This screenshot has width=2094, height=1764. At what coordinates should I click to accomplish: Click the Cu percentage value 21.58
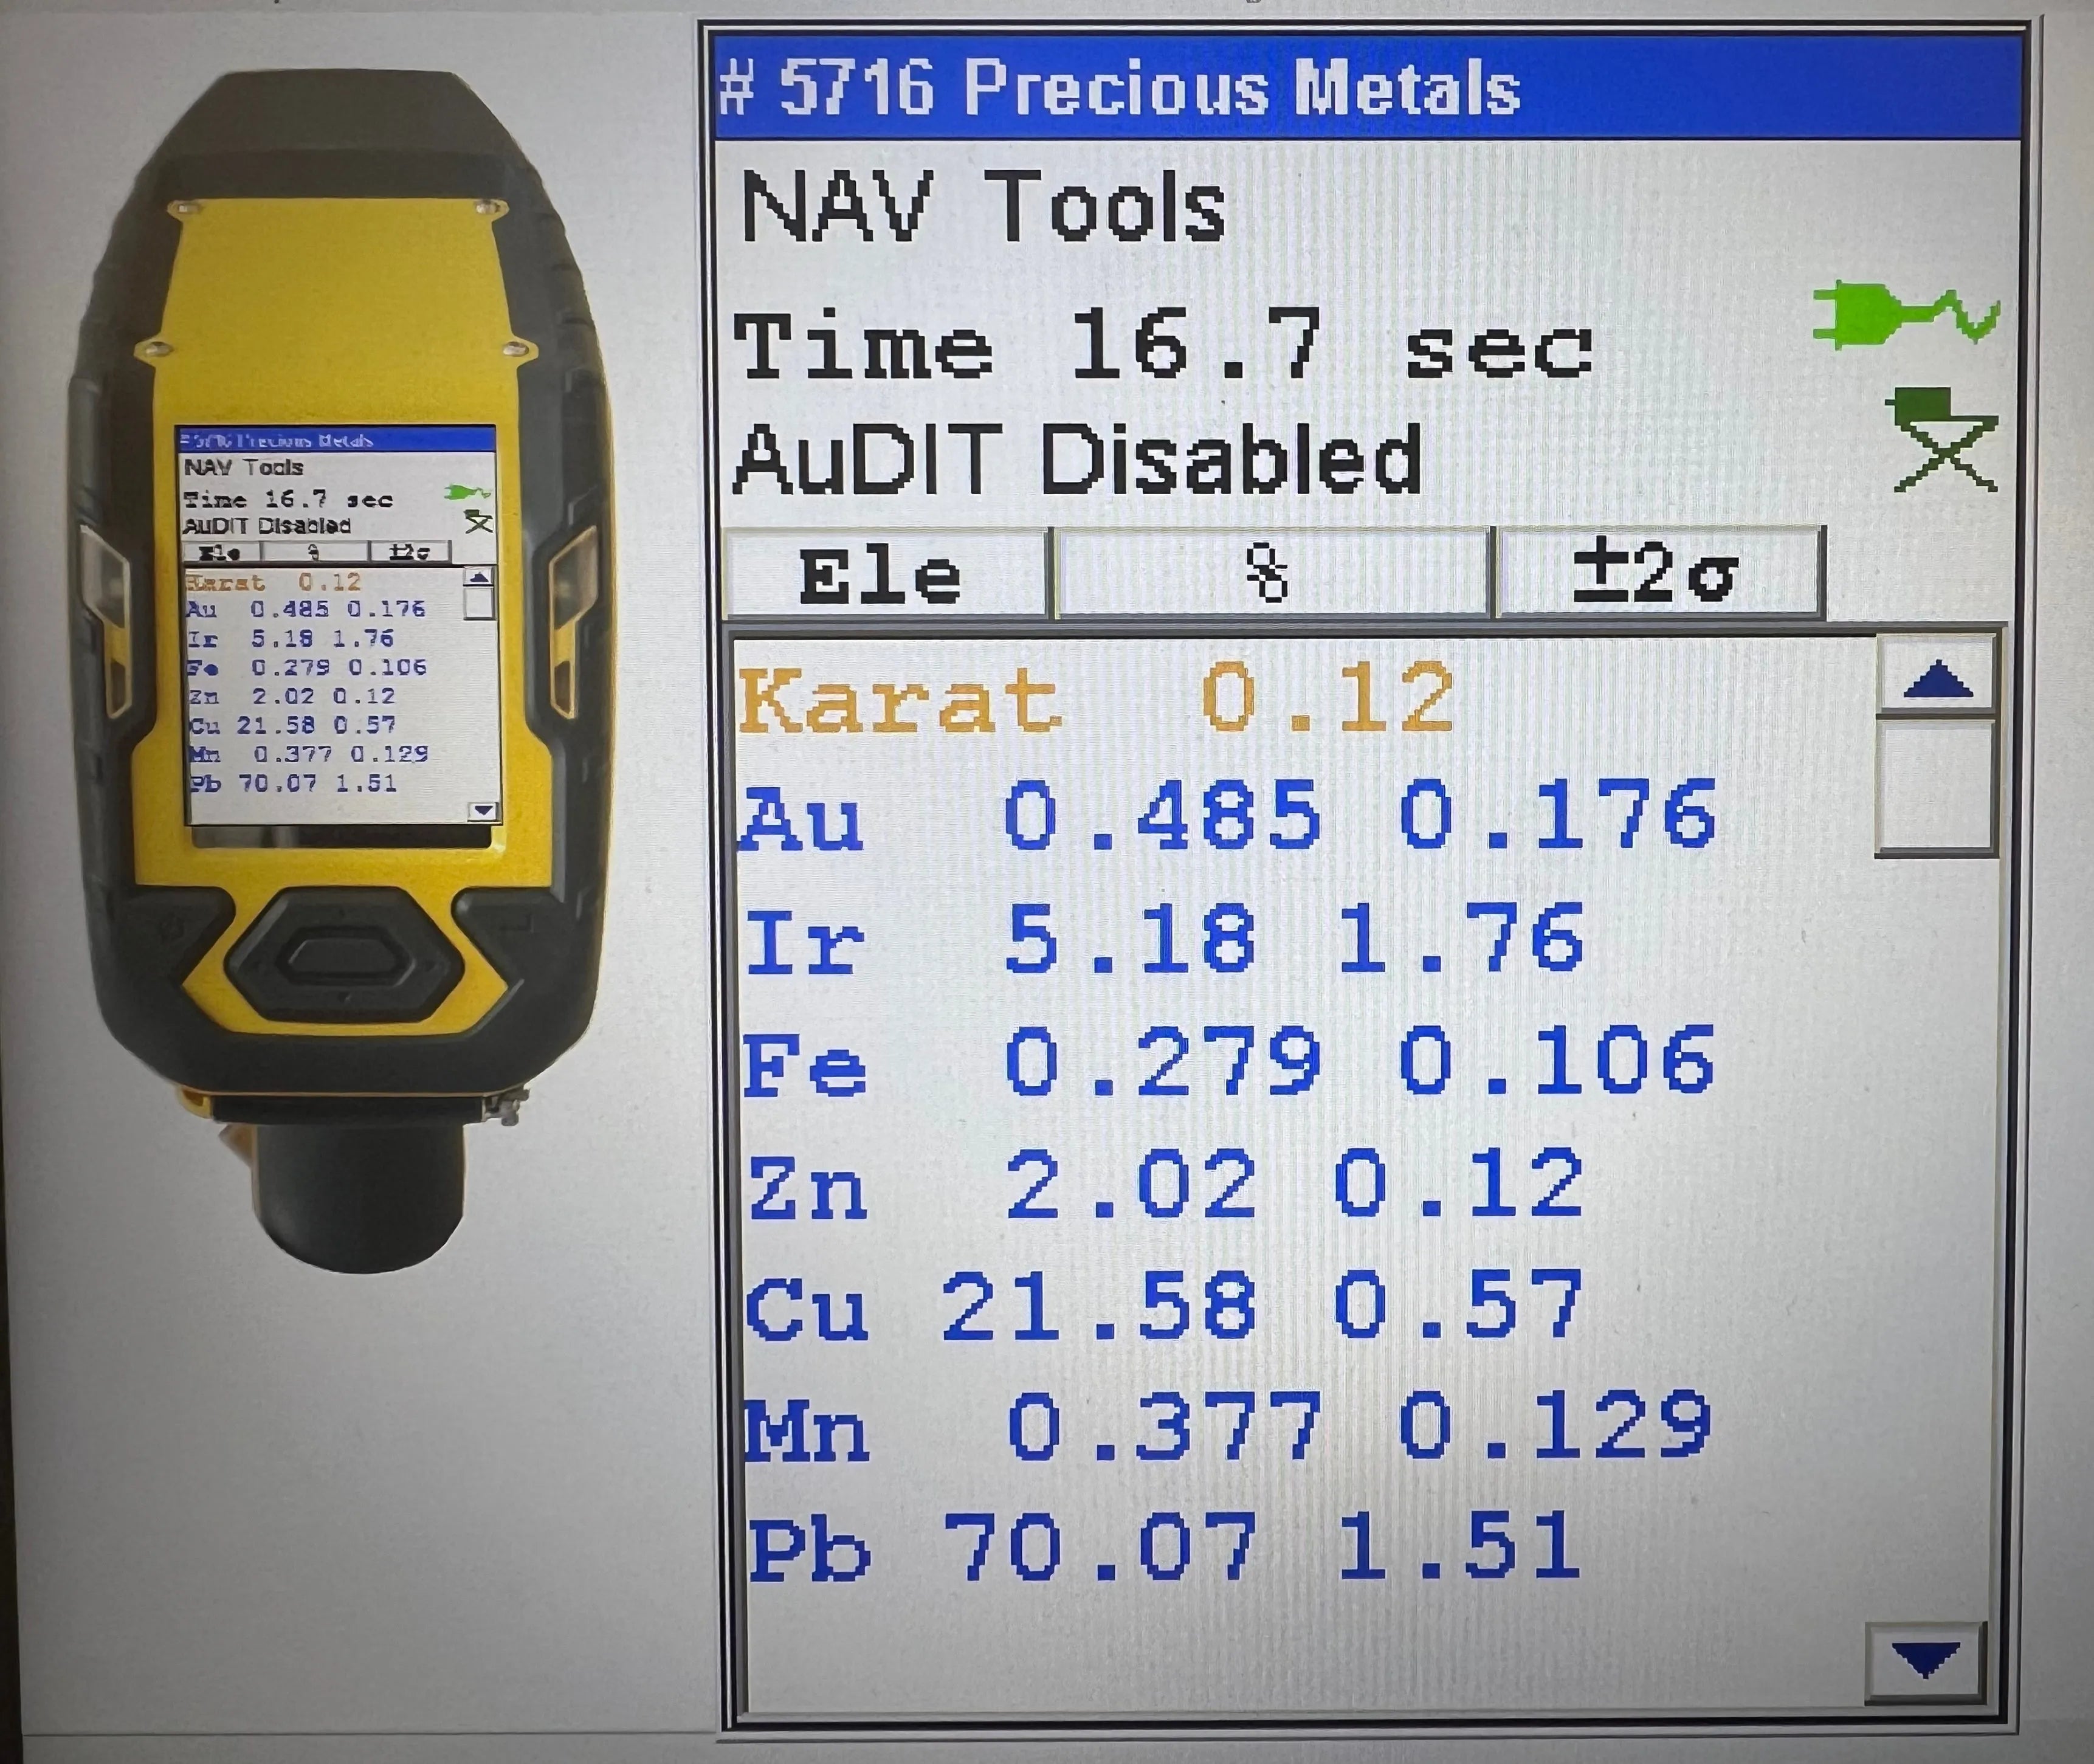(x=1098, y=1306)
